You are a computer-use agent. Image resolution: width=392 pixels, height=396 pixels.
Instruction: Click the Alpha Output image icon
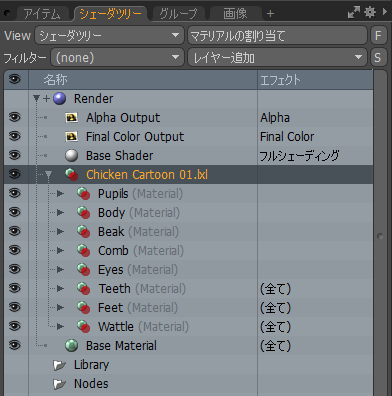[x=72, y=117]
